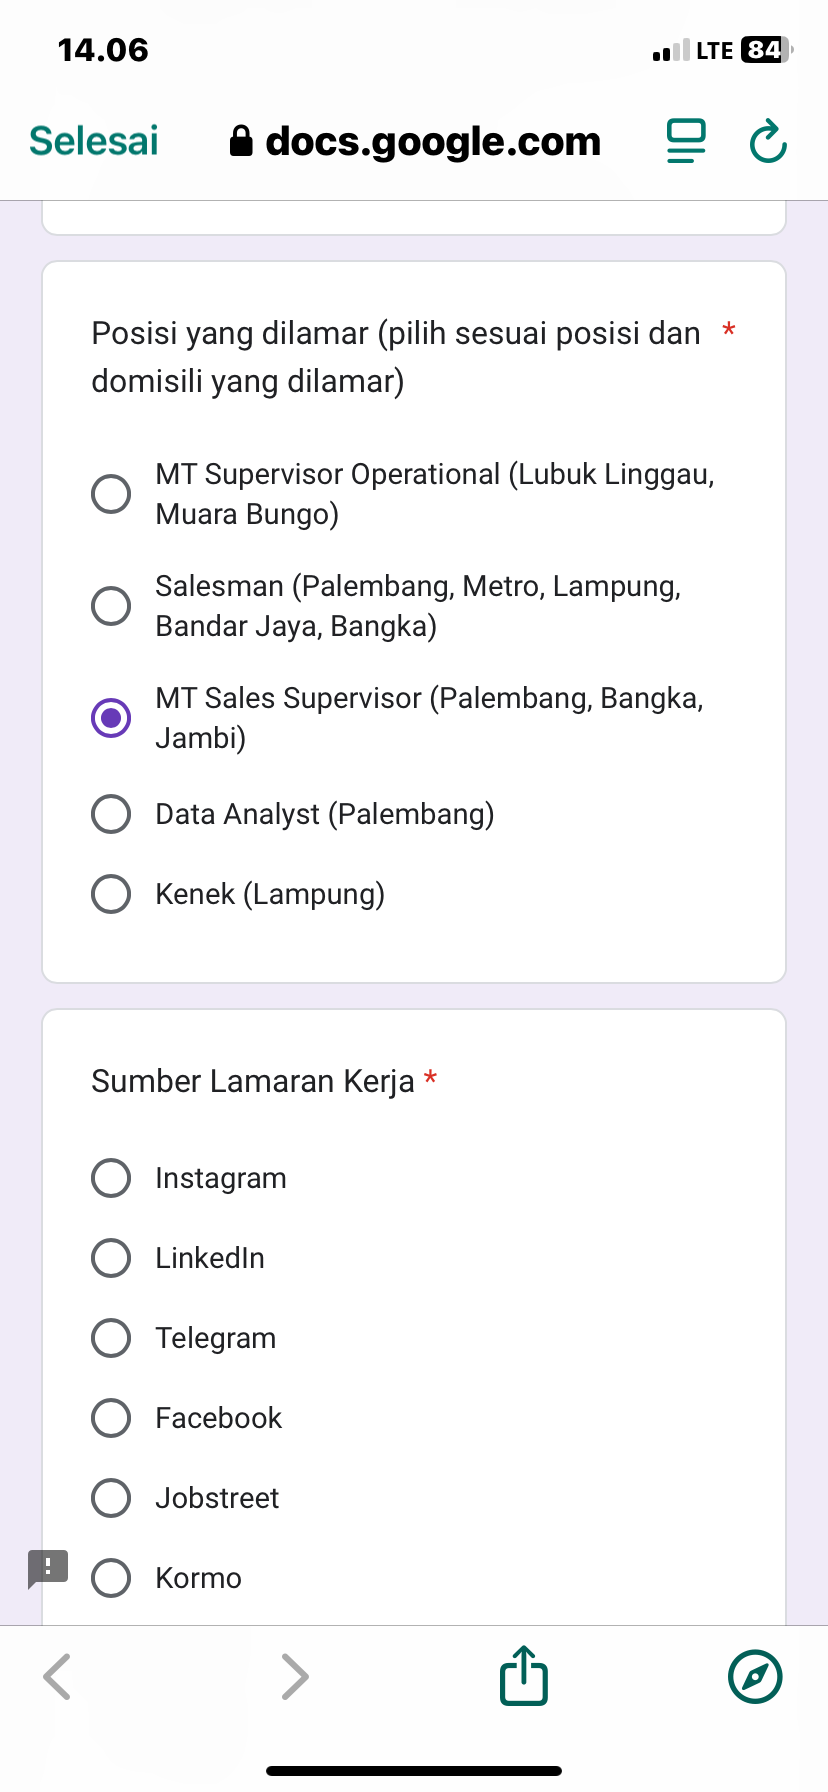Select Telegram radio option

point(111,1338)
